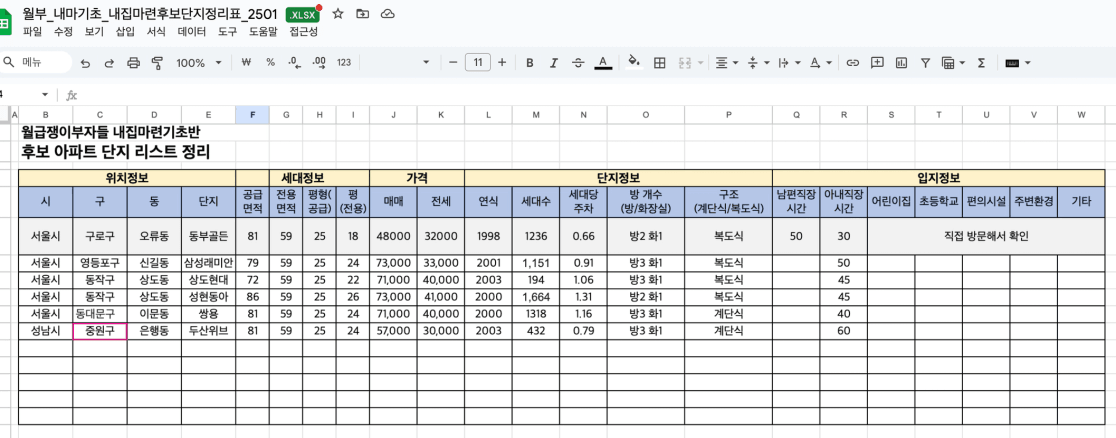Open the 서식 menu
This screenshot has height=438, width=1116.
point(156,31)
